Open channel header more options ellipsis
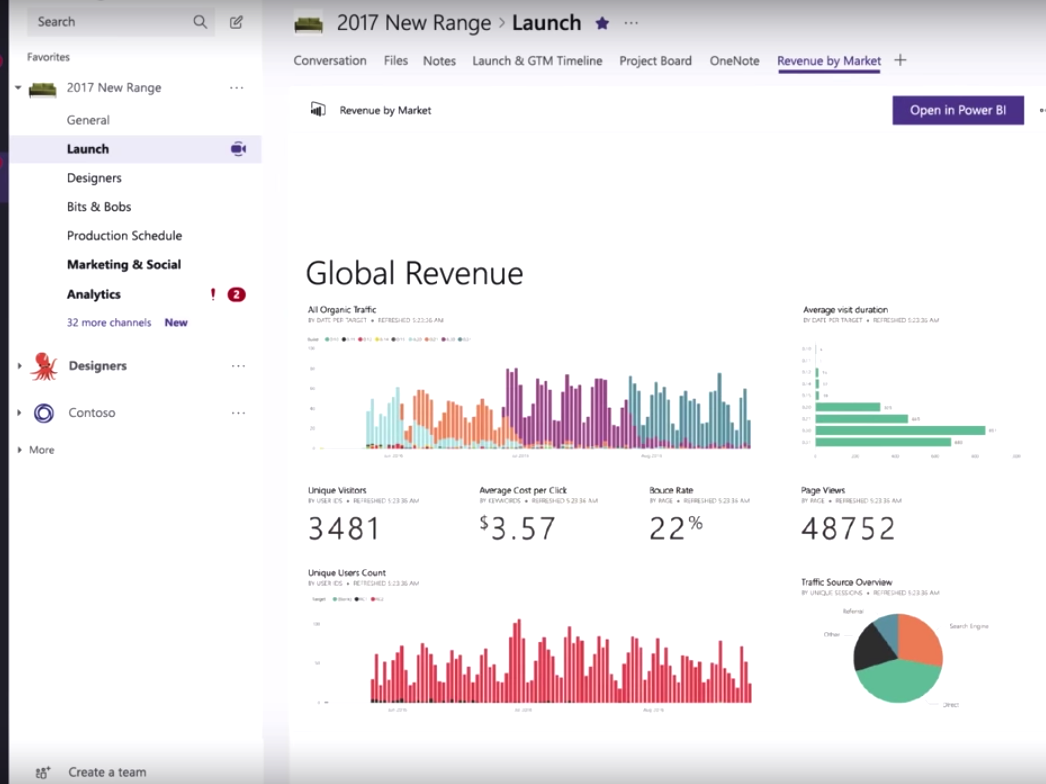 [631, 23]
